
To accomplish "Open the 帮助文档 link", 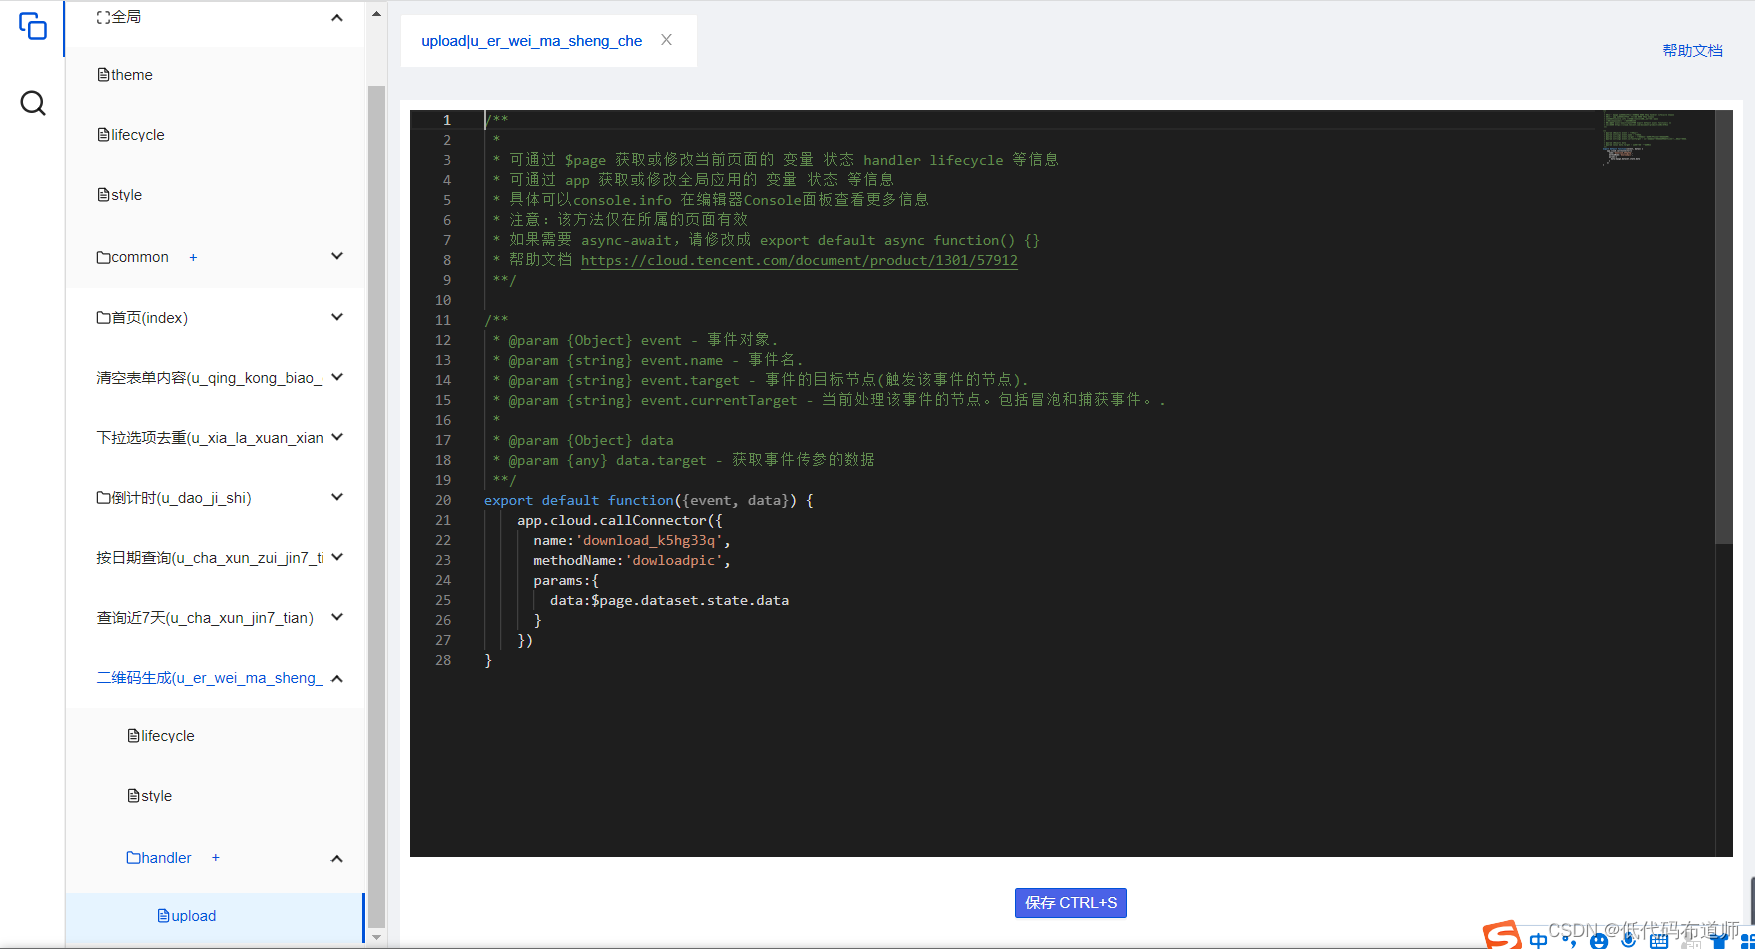I will [x=1692, y=51].
